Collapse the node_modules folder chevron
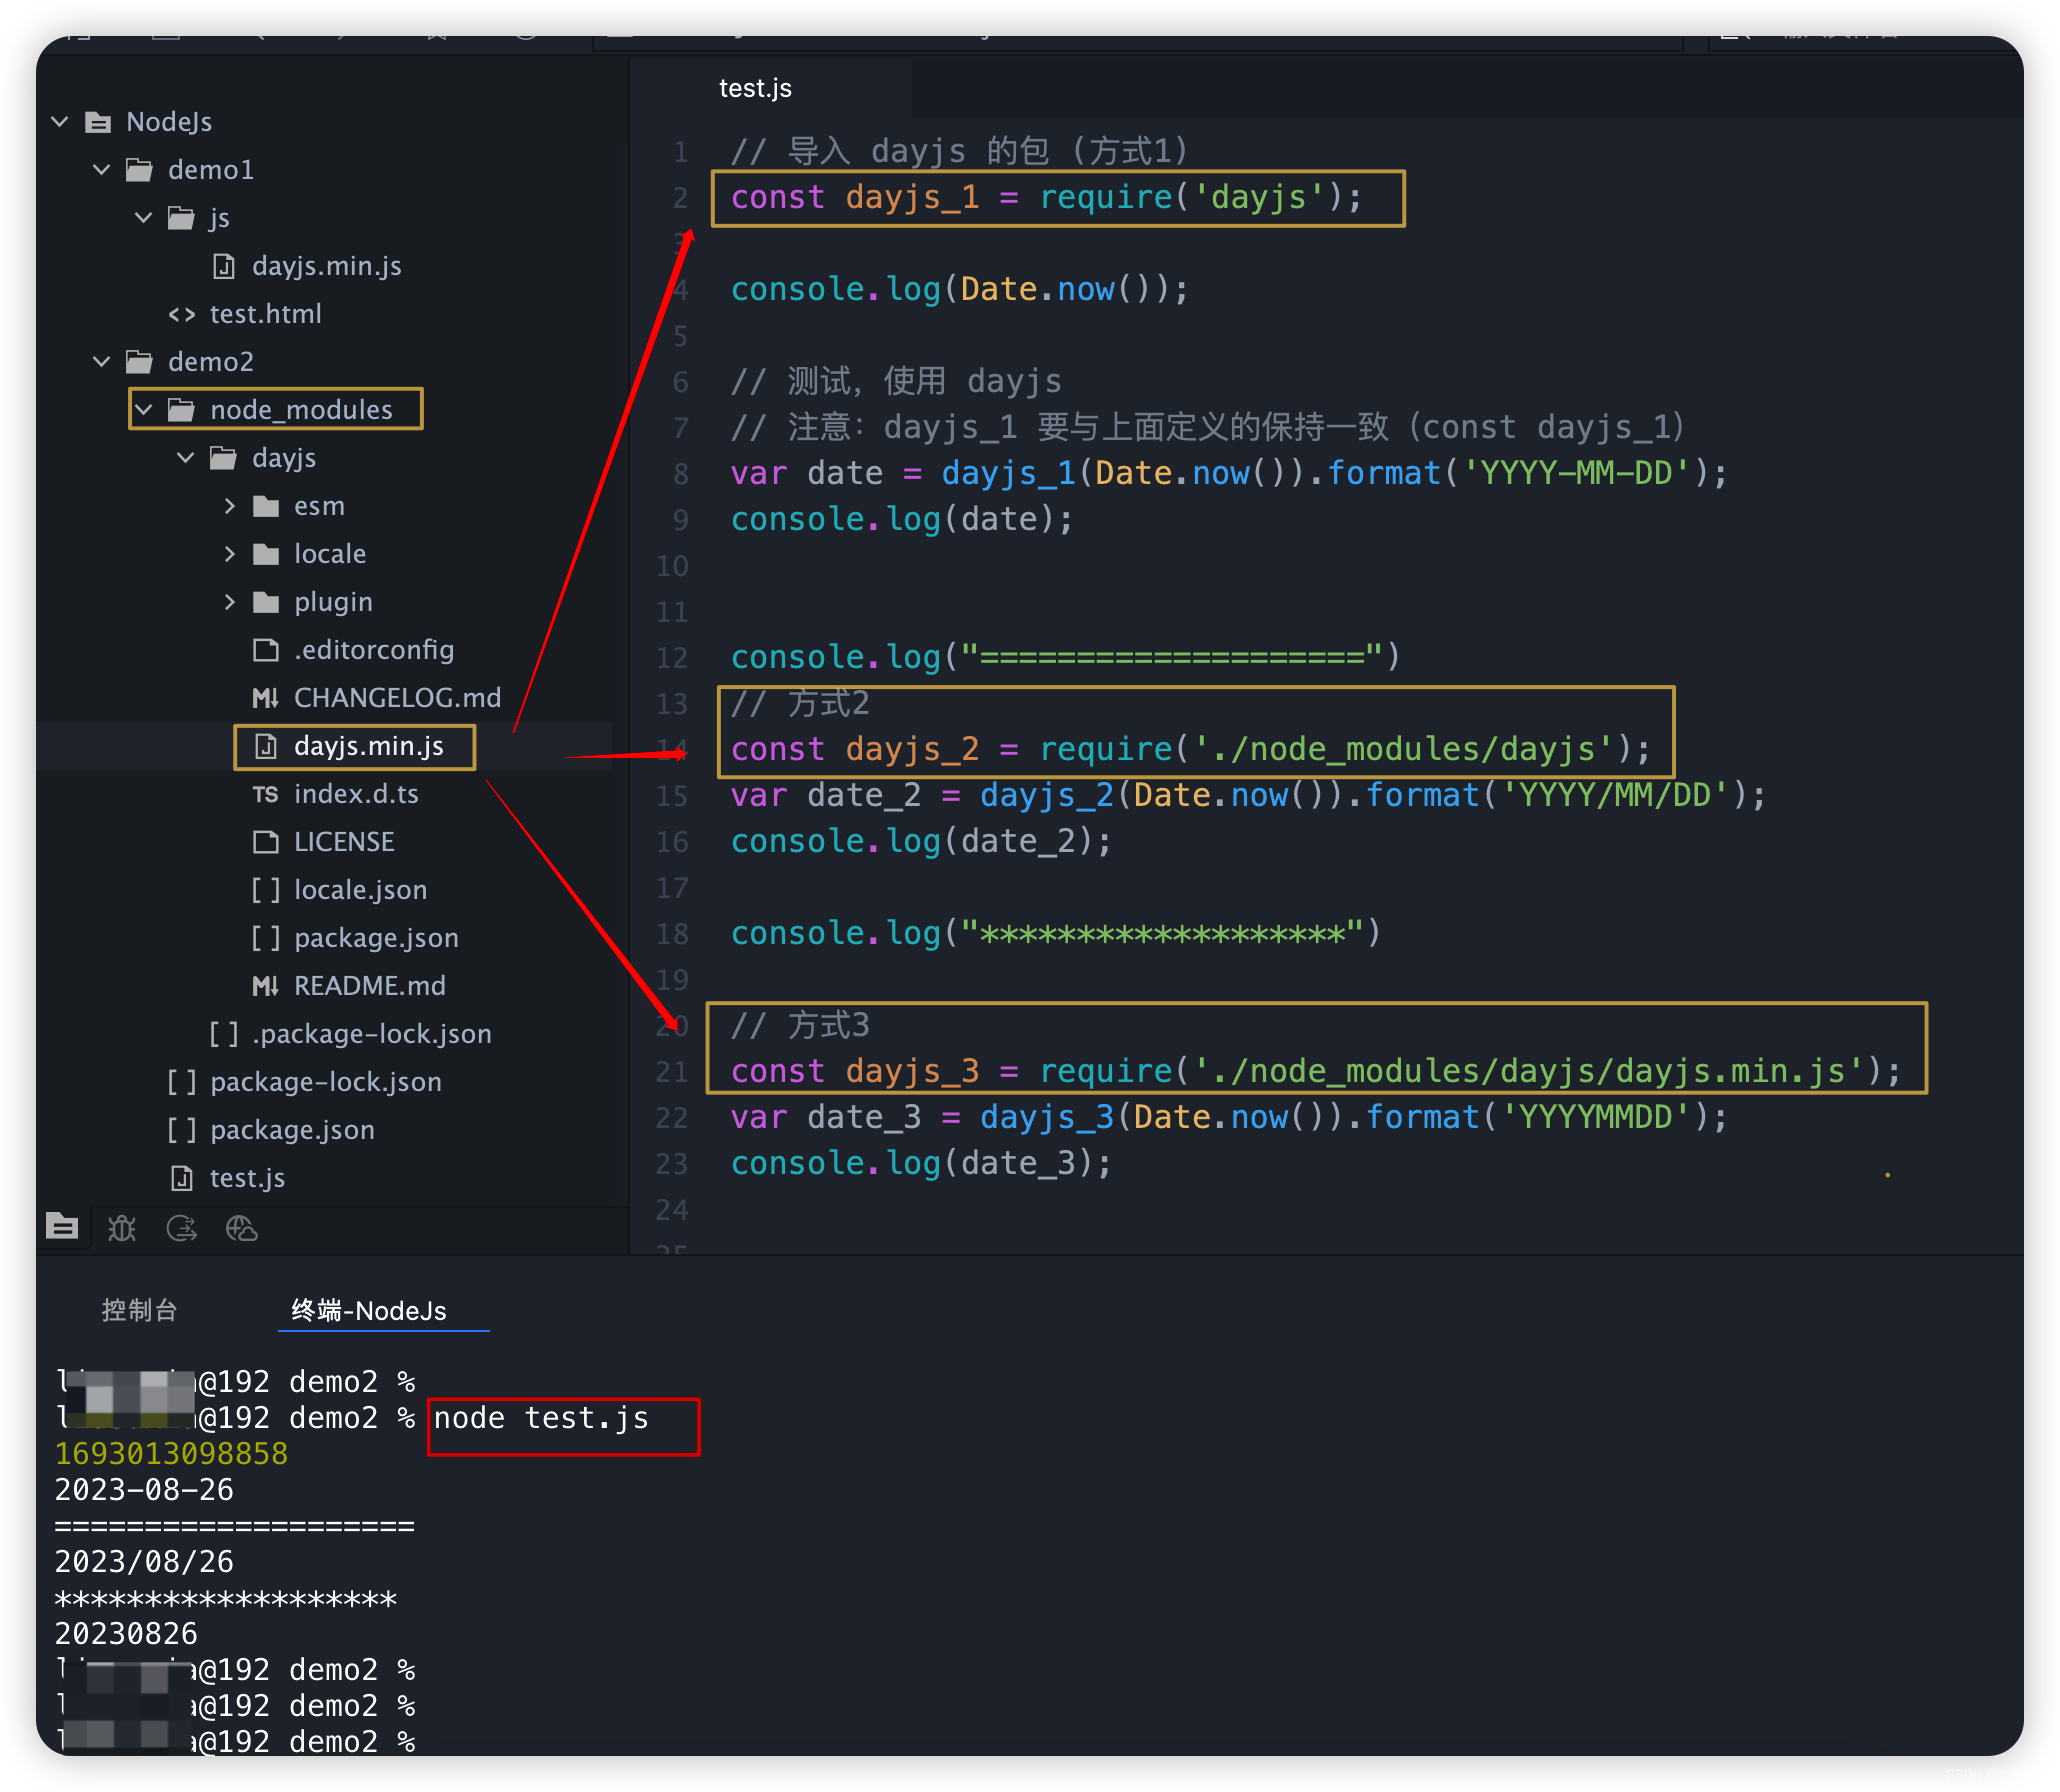 tap(144, 410)
